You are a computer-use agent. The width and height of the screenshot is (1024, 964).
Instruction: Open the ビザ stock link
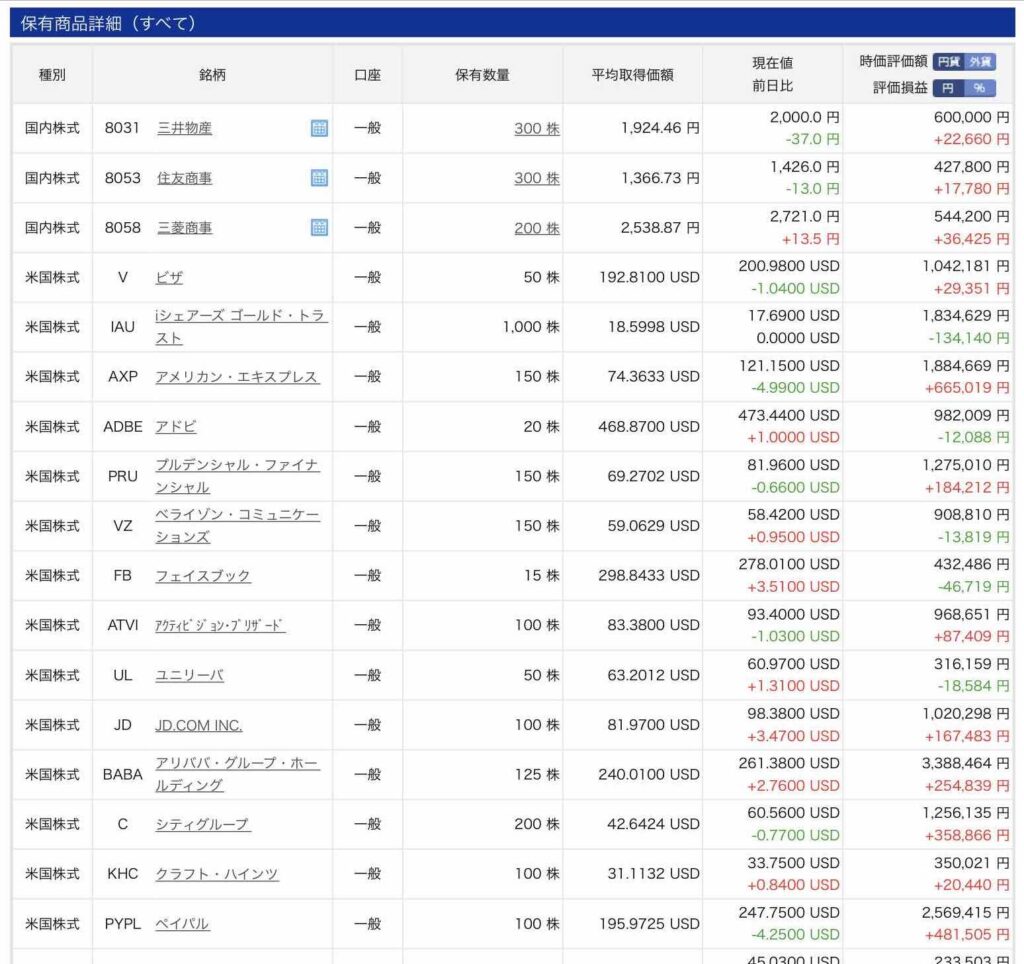click(169, 278)
